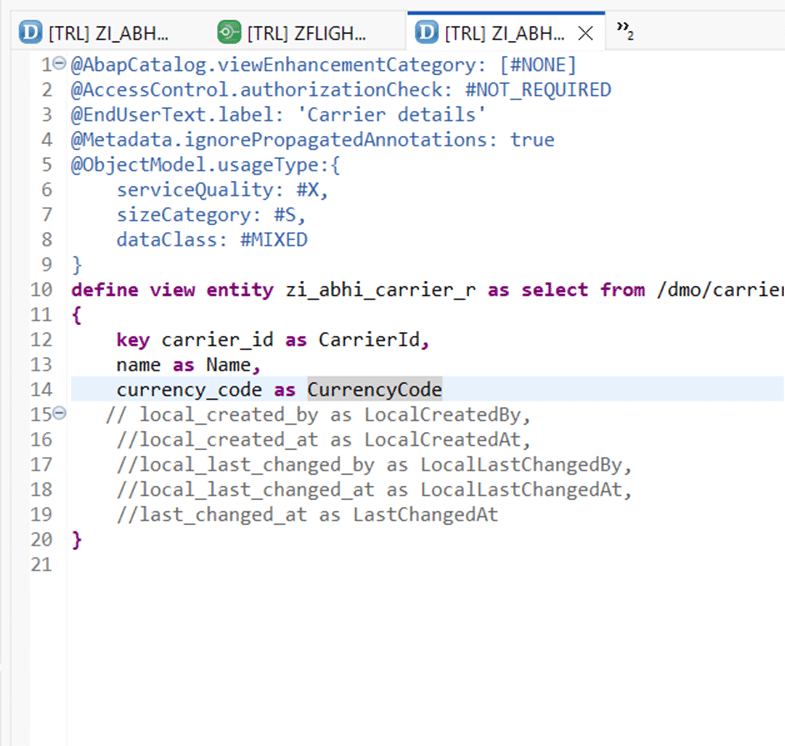Collapse the comment block at line 15
Image resolution: width=785 pixels, height=746 pixels.
(x=60, y=414)
